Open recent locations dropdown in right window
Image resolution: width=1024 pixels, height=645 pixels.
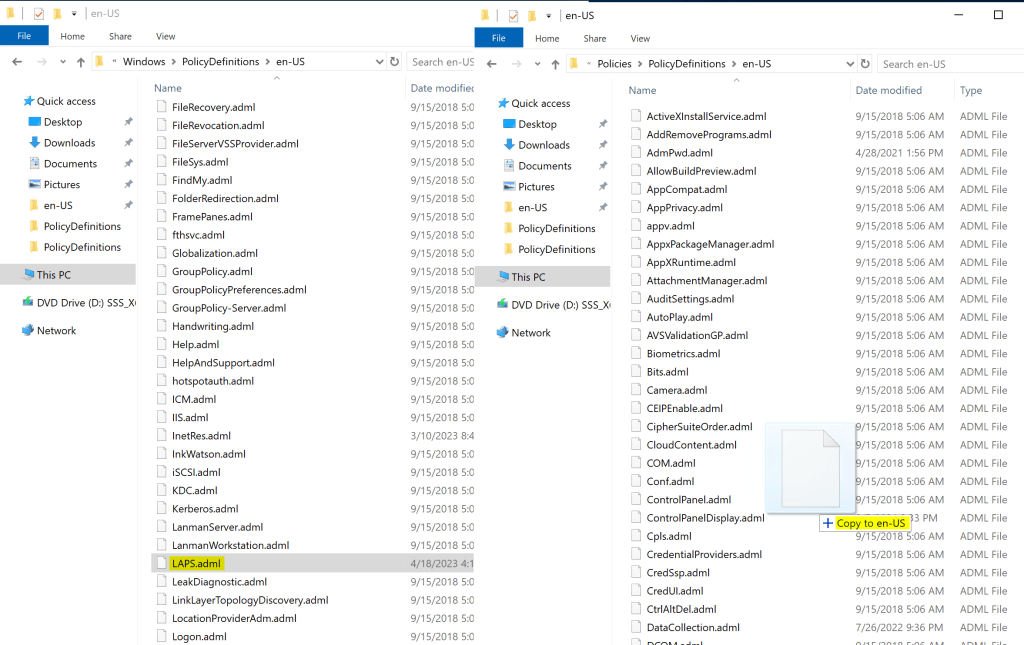tap(535, 64)
